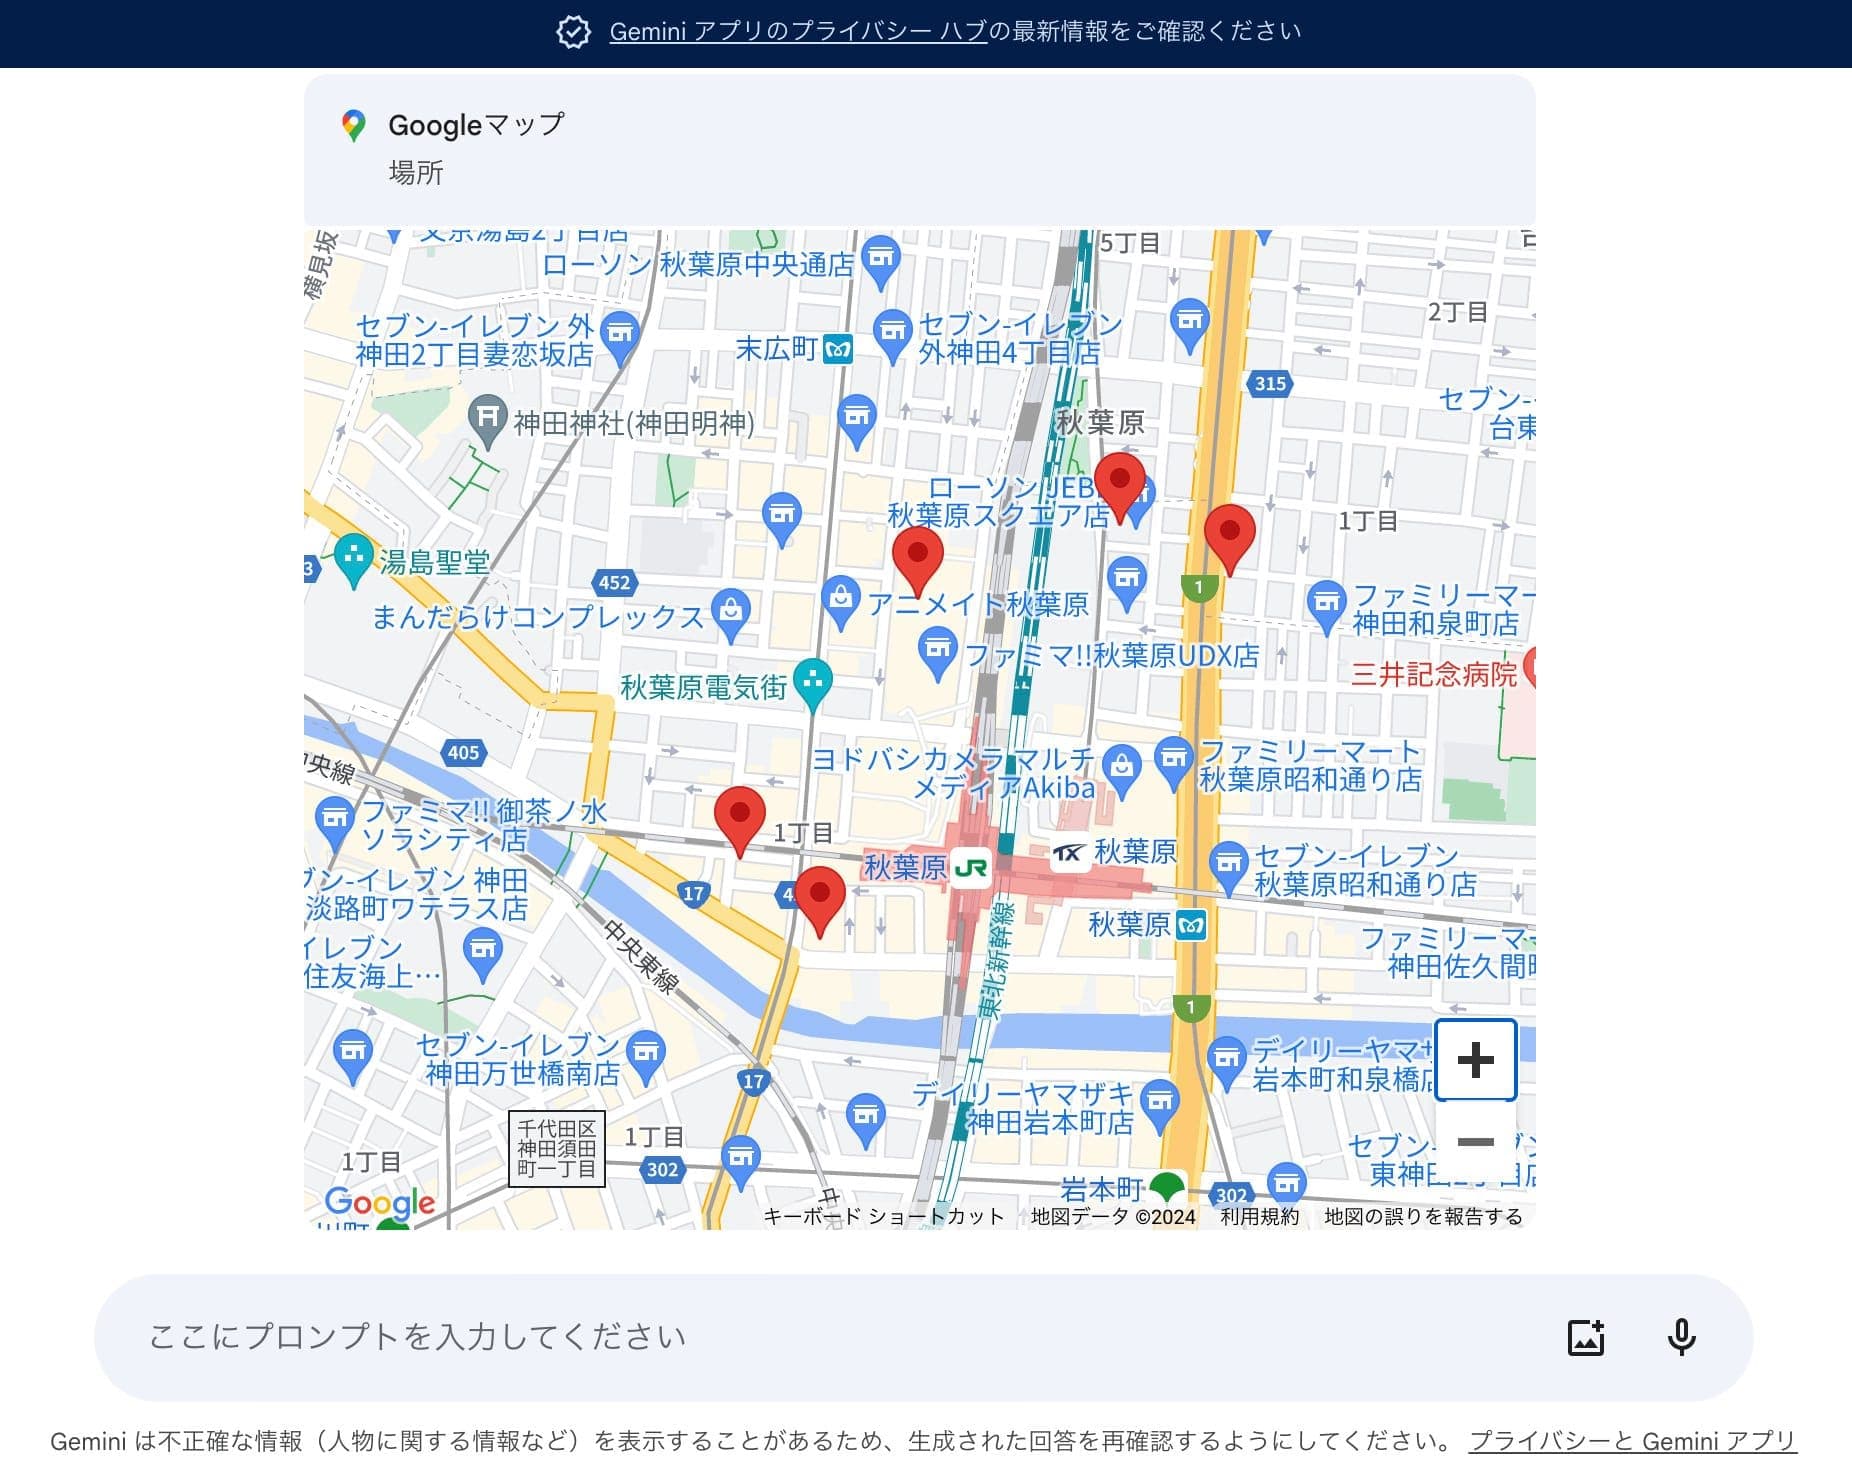Click the upload image icon
1852x1482 pixels.
pyautogui.click(x=1586, y=1337)
